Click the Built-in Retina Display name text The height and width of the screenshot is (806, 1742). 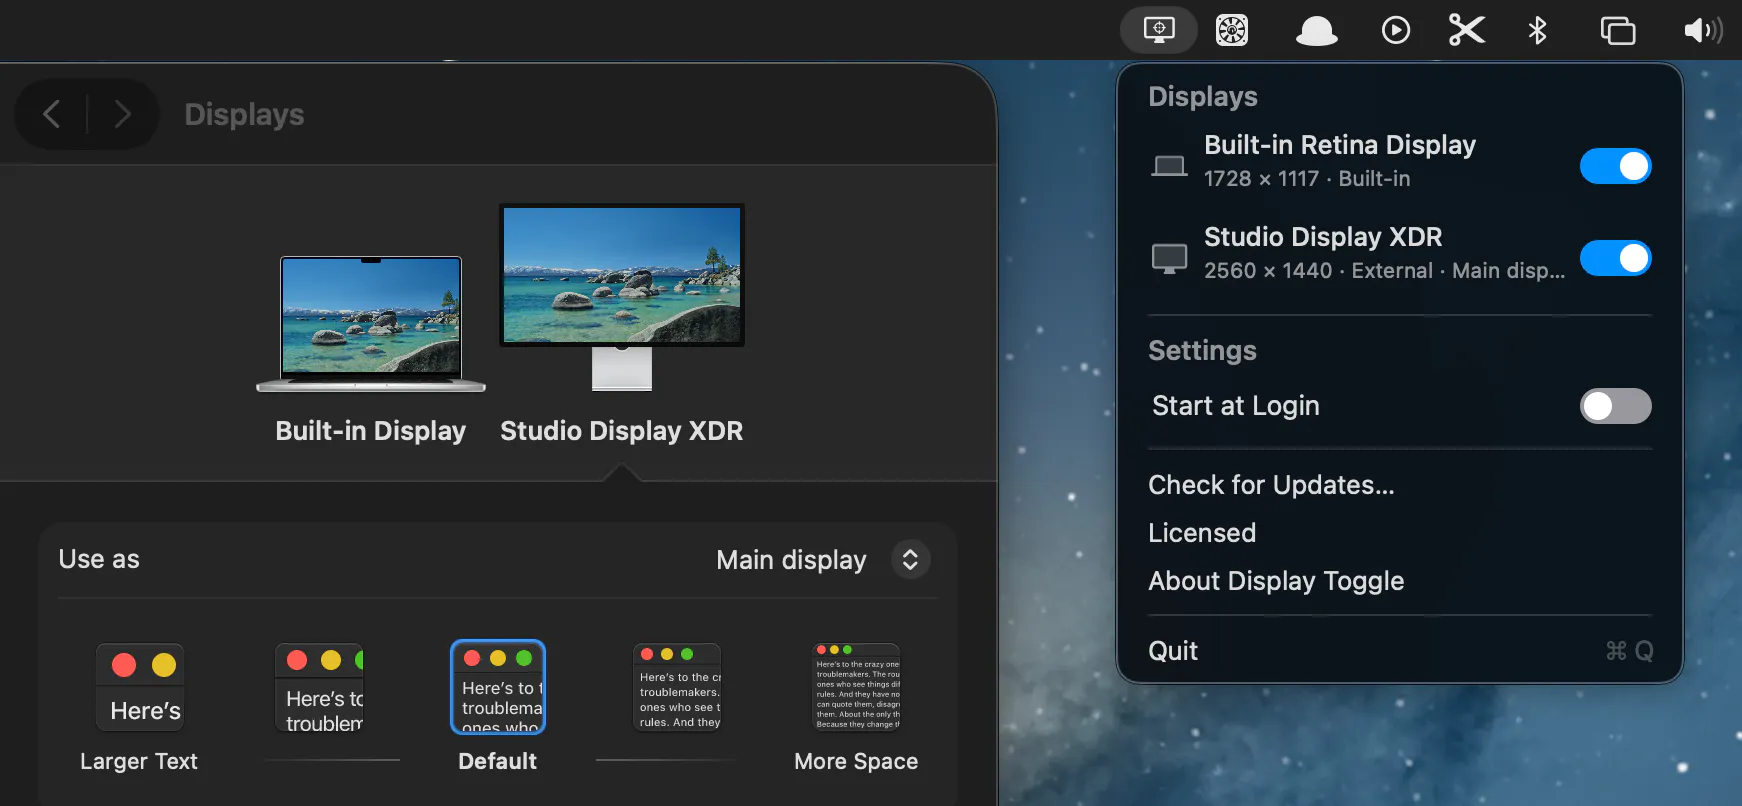tap(1340, 145)
